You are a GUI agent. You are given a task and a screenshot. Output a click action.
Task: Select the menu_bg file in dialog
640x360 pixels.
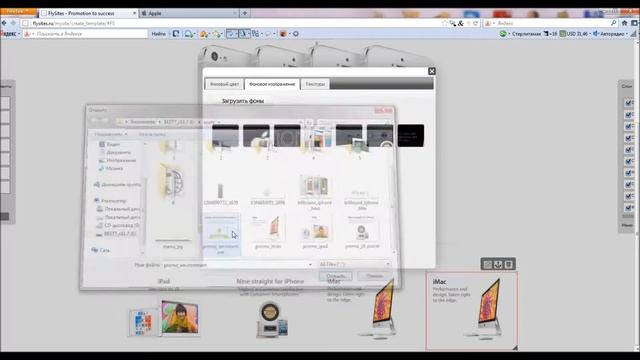(x=173, y=244)
